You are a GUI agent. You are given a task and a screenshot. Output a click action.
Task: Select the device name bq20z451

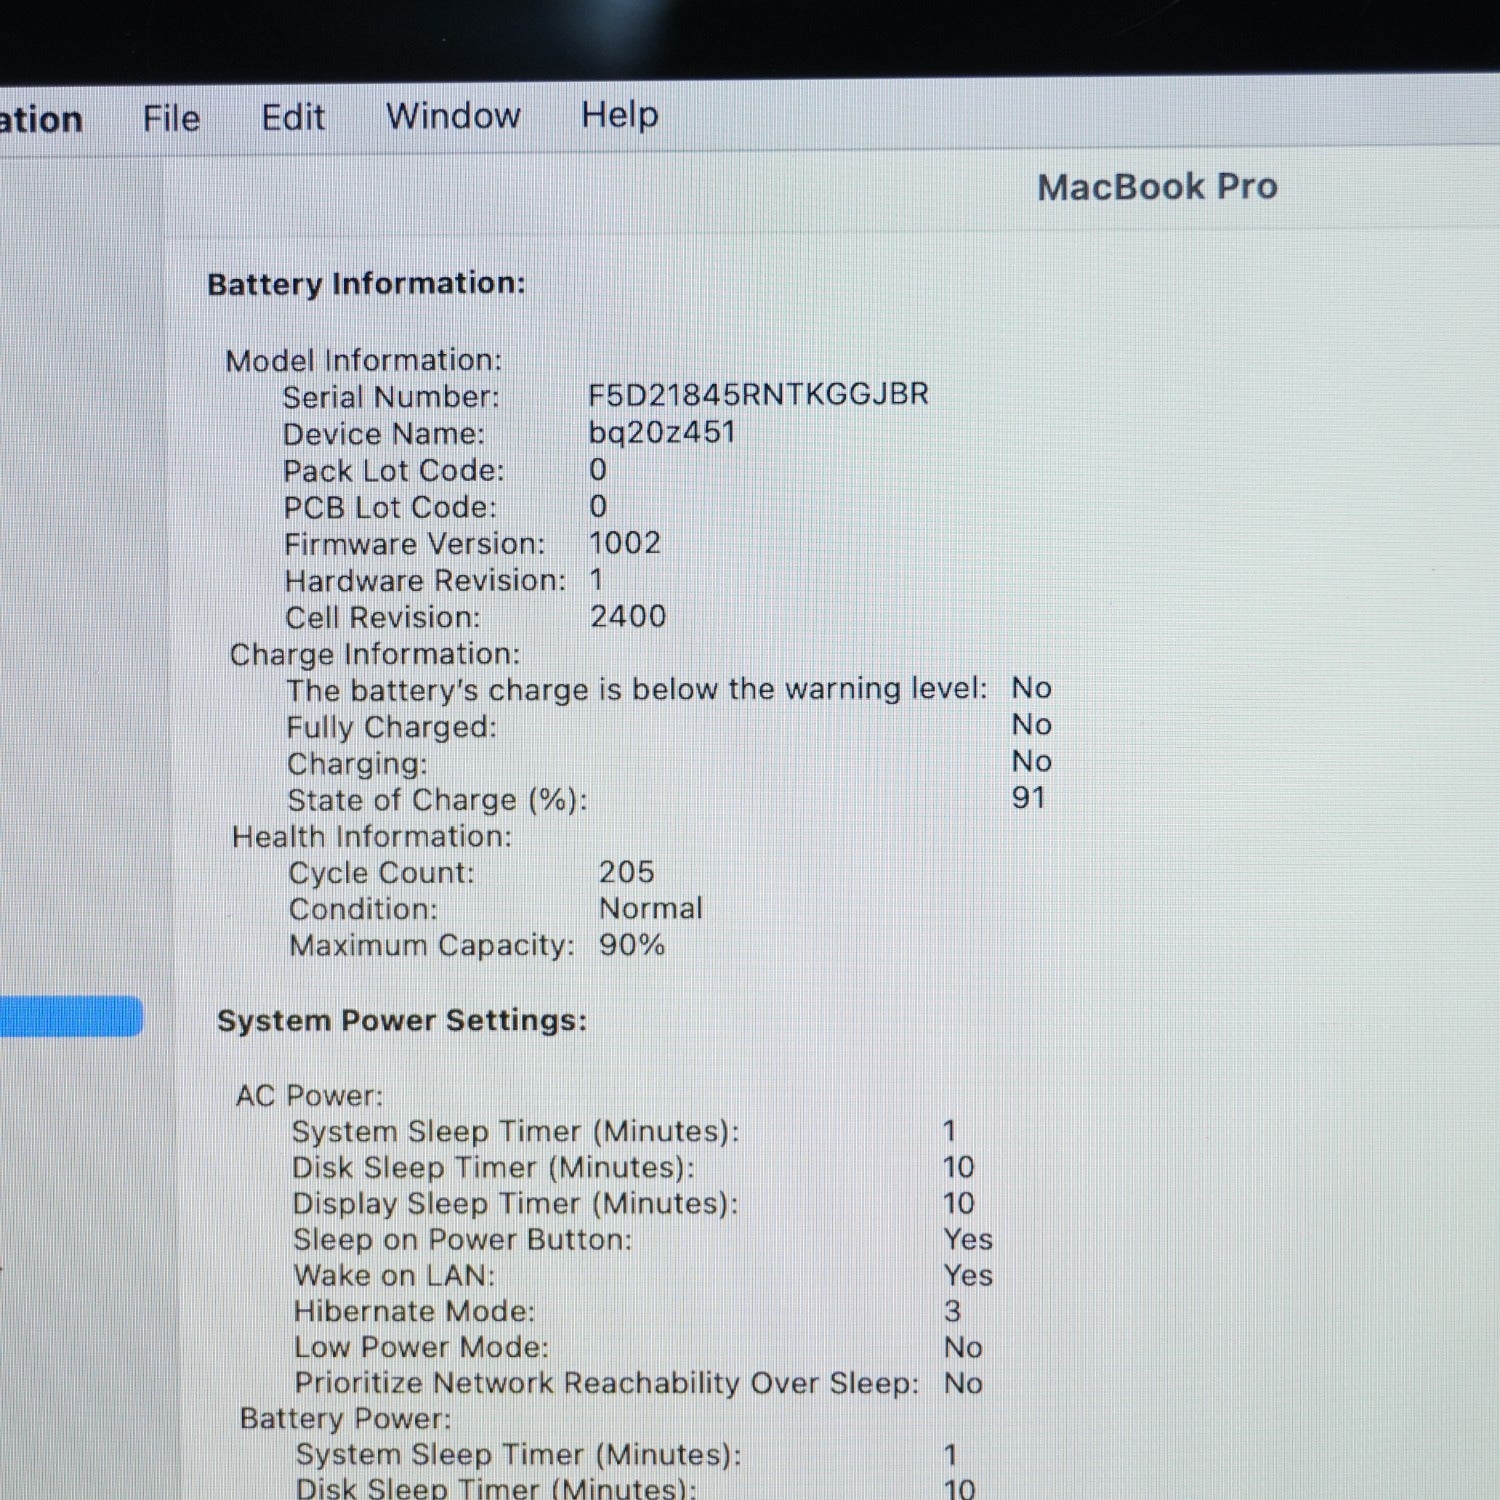[x=662, y=432]
